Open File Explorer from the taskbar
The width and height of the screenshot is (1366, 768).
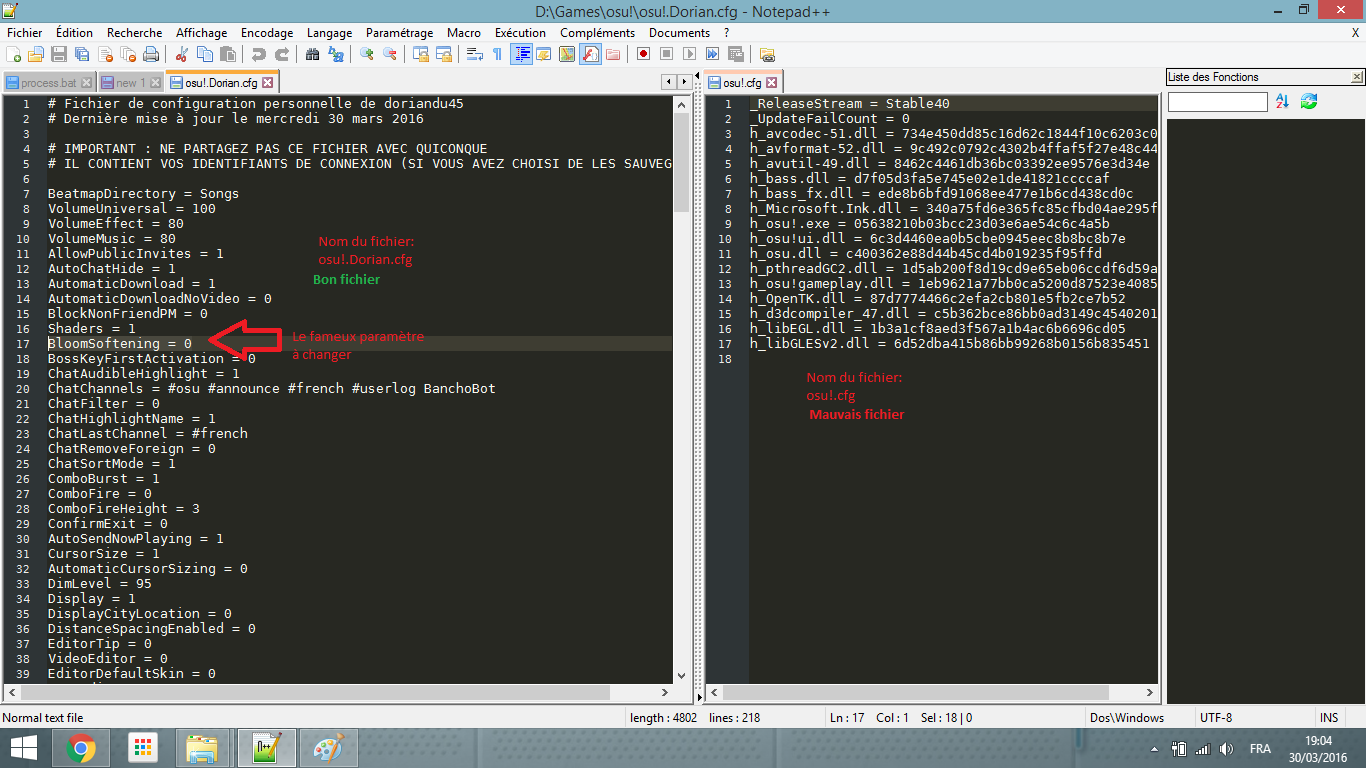201,748
